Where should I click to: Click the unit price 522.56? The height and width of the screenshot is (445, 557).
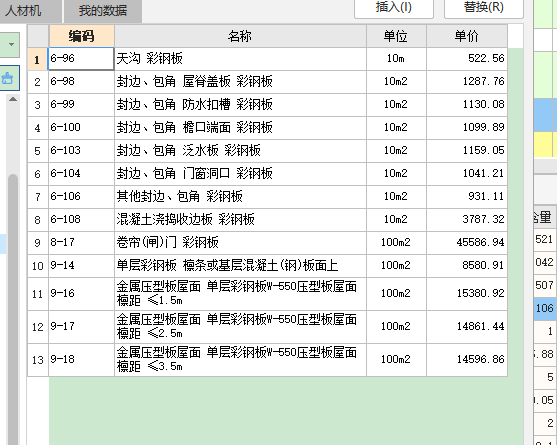click(467, 59)
